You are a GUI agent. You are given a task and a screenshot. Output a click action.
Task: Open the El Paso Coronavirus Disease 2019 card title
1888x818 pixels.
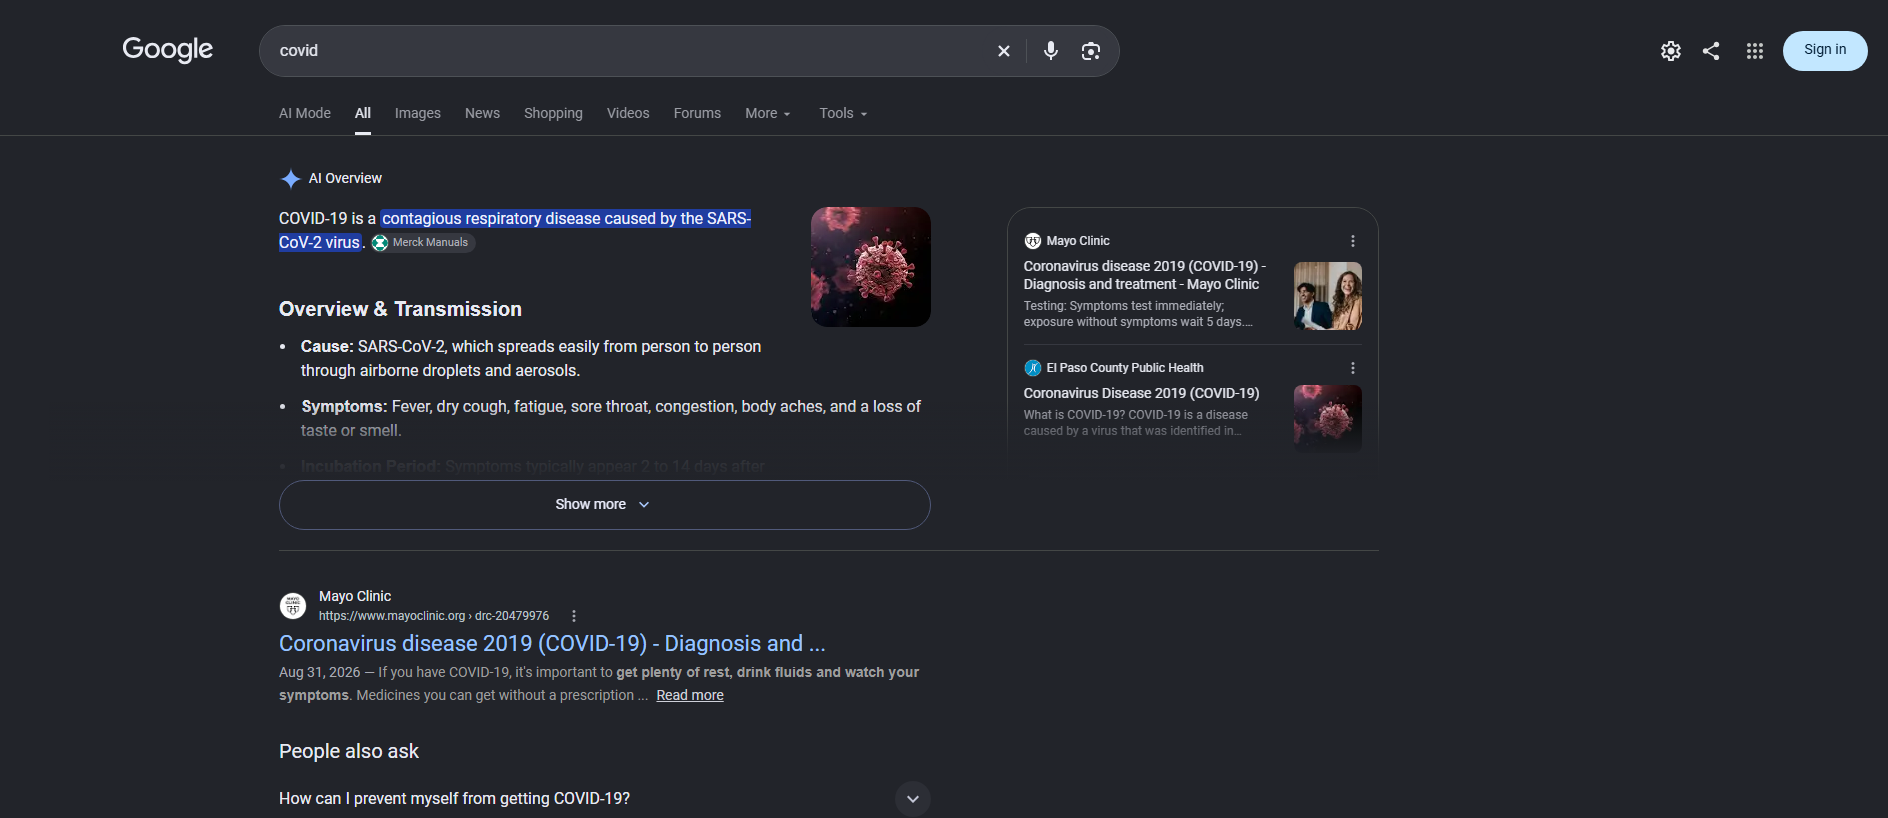tap(1142, 394)
